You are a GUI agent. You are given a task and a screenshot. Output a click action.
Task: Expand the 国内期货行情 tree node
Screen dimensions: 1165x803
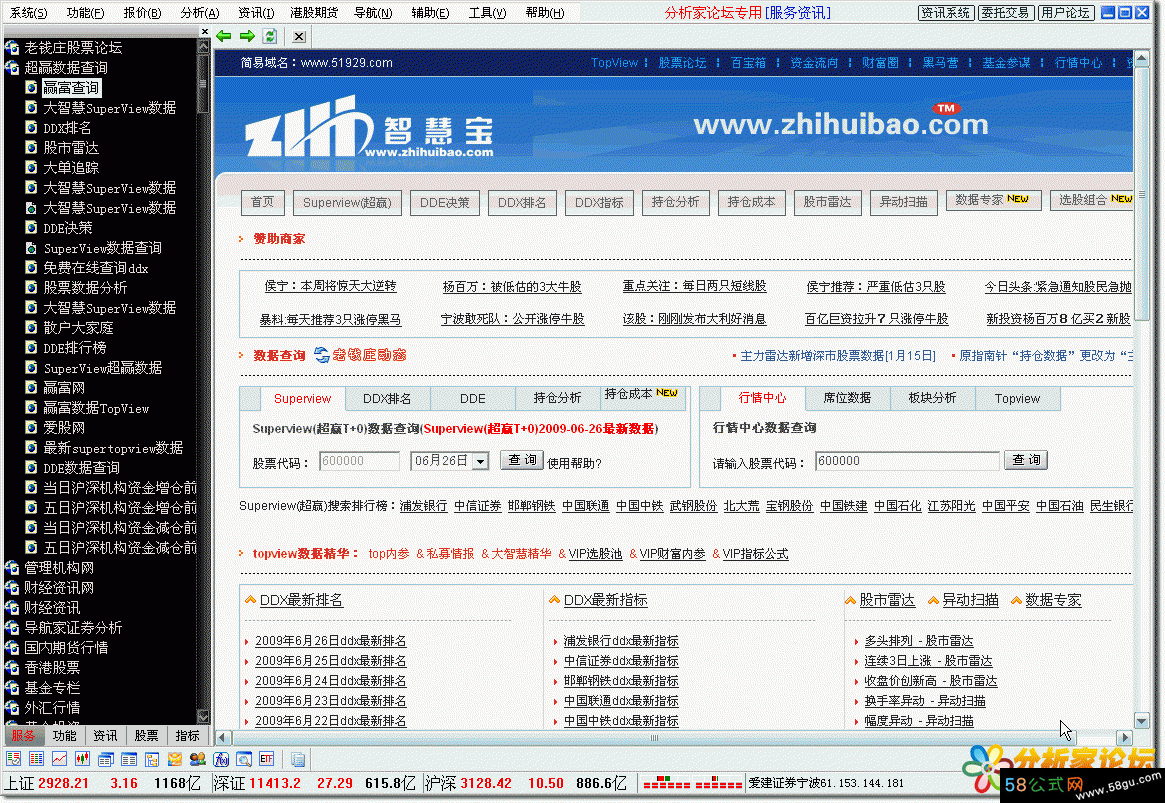click(x=12, y=648)
